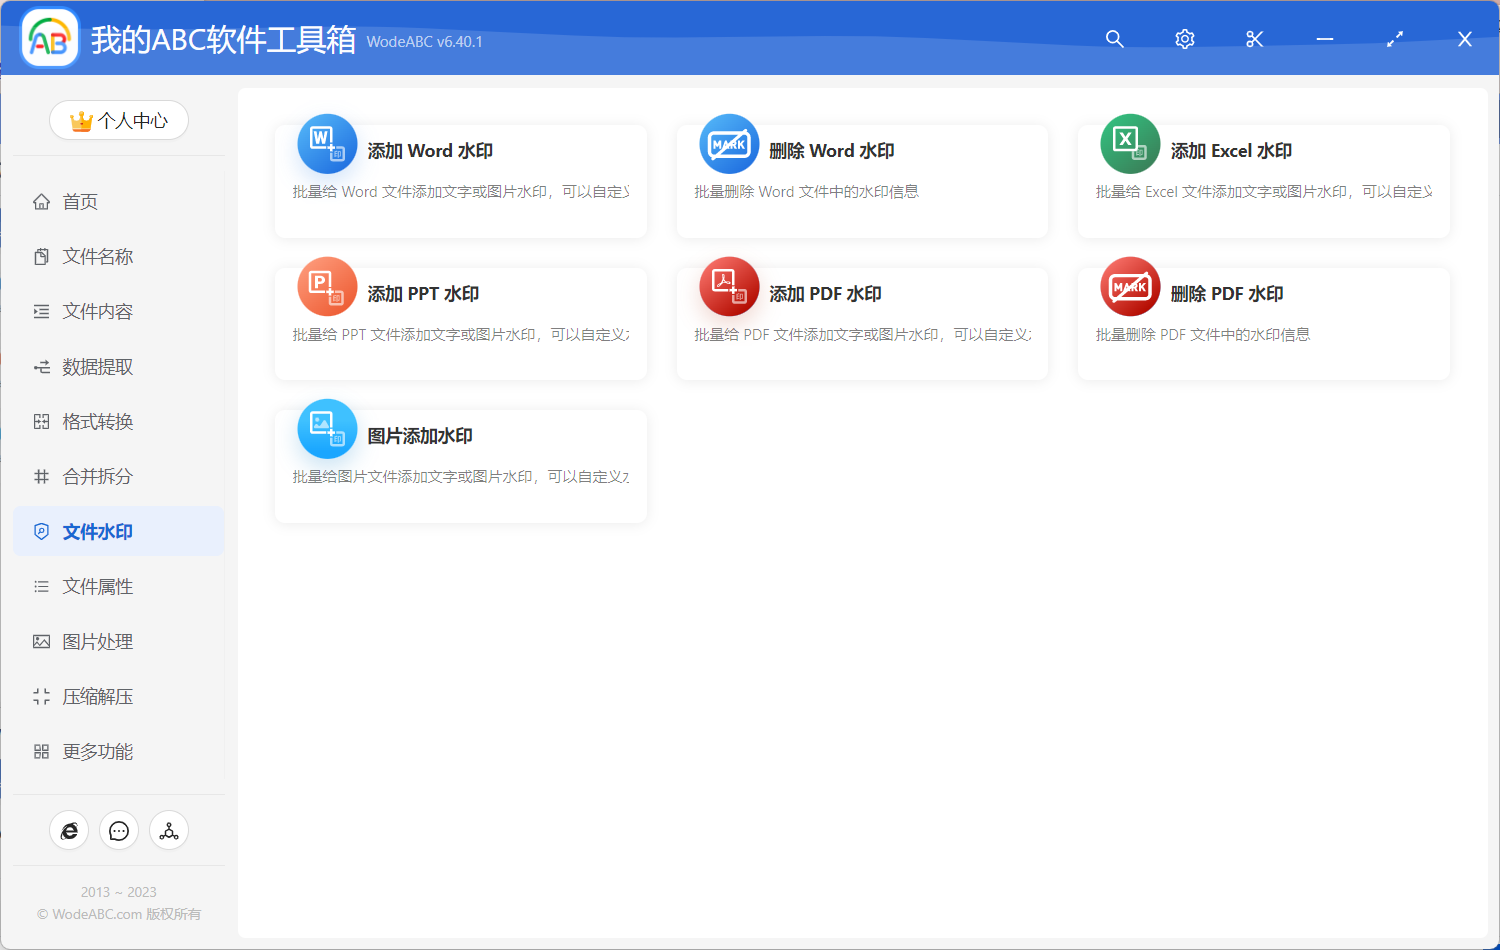Click the share icon at the sidebar bottom
Viewport: 1500px width, 950px height.
pos(169,830)
